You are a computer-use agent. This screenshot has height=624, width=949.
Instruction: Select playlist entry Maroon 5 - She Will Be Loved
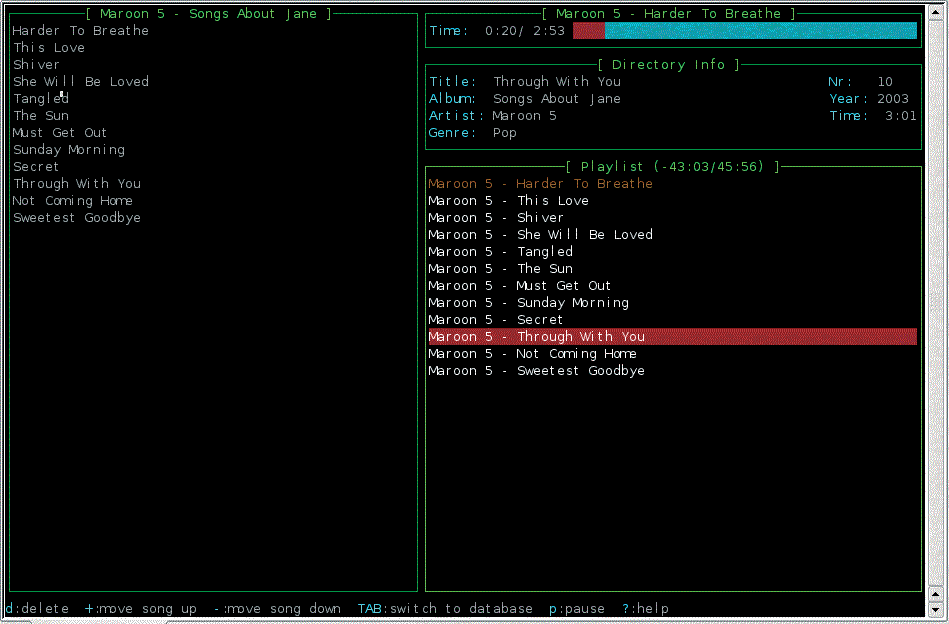pyautogui.click(x=540, y=234)
